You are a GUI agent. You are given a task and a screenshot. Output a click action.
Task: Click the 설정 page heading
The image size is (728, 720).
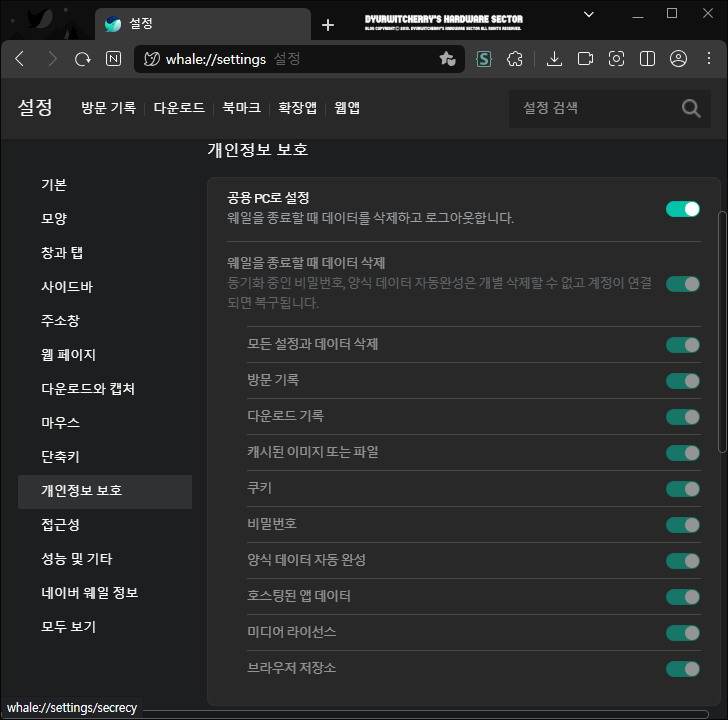[35, 108]
